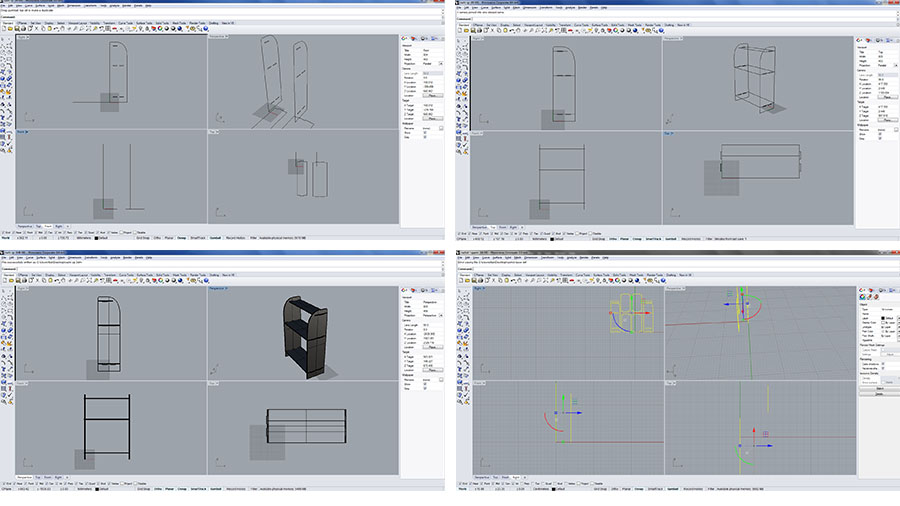Click Display Color swatch in gumball window properties

point(883,322)
